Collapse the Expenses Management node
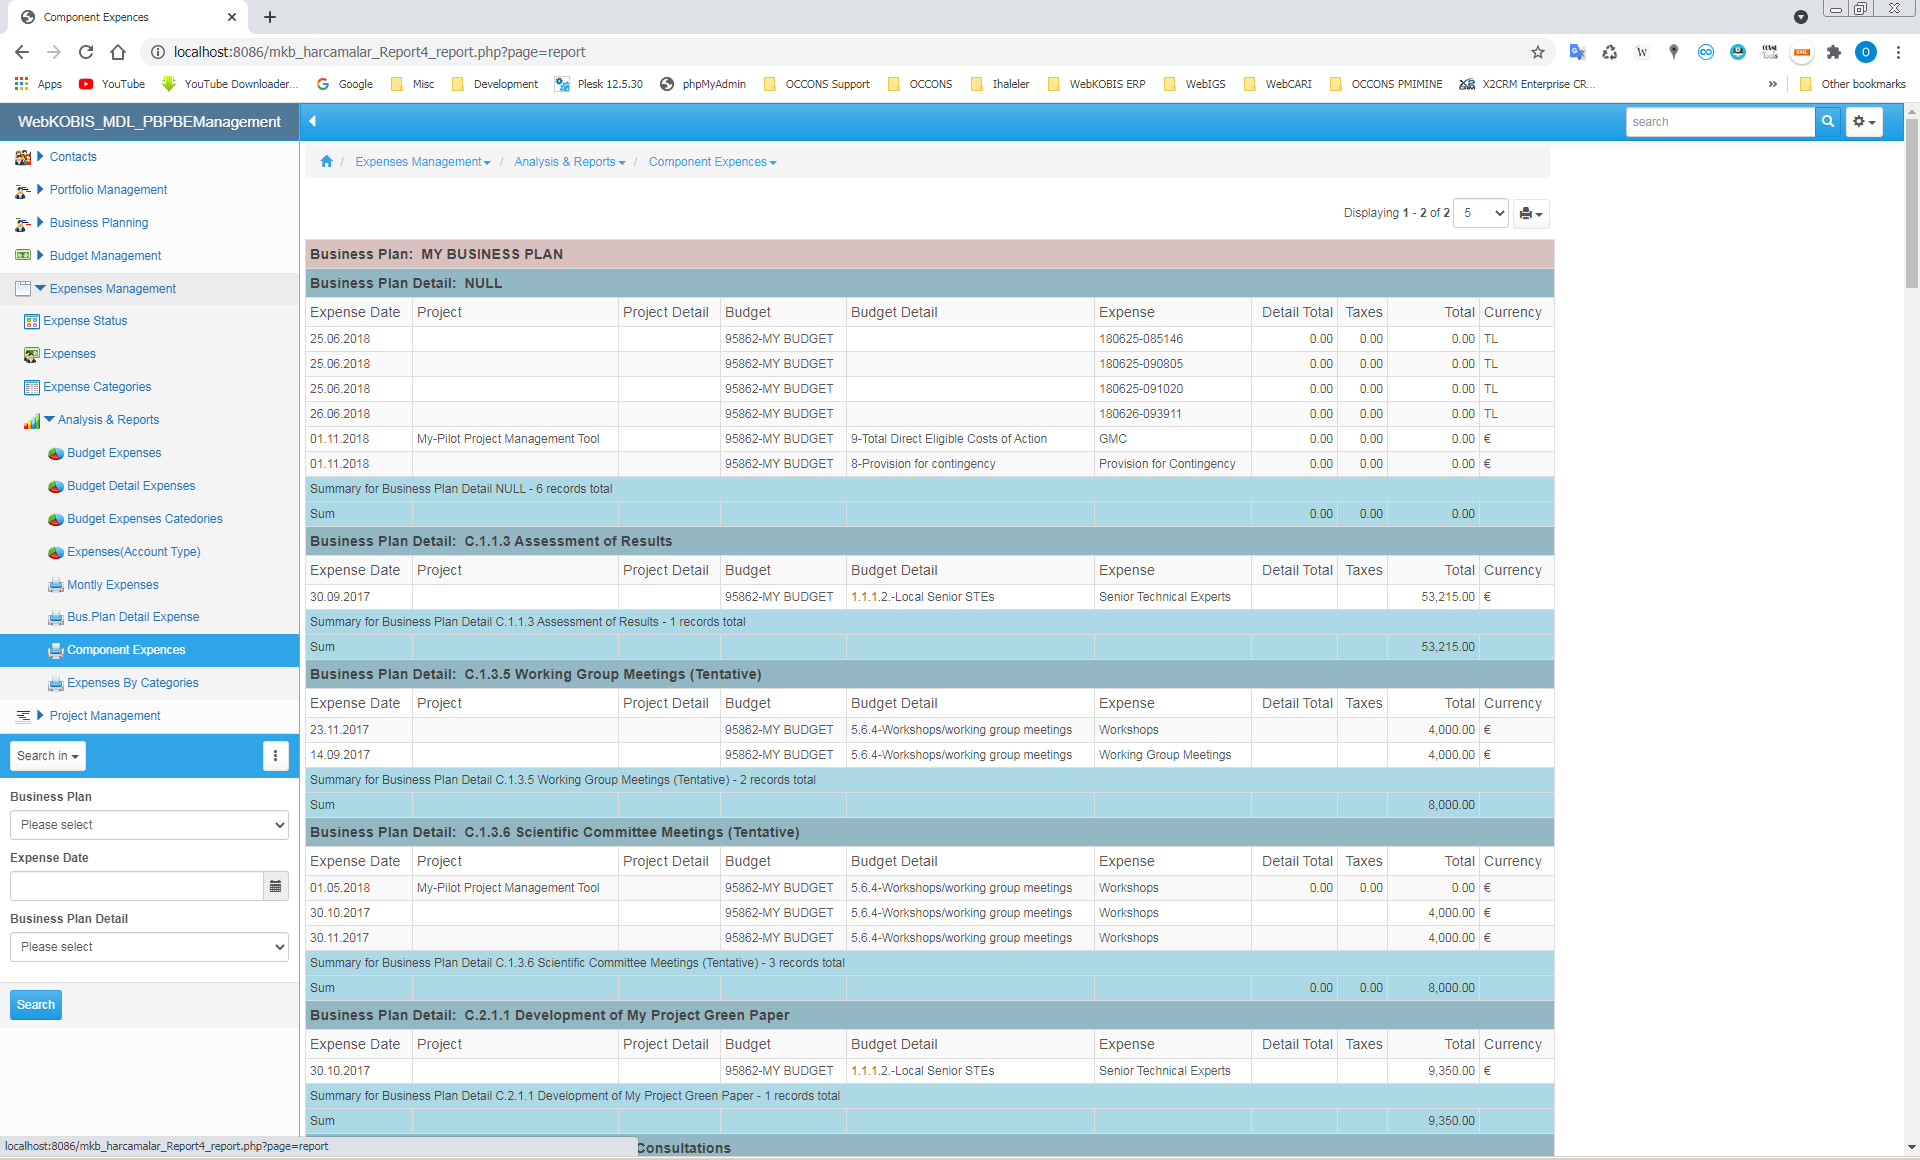Image resolution: width=1920 pixels, height=1160 pixels. (41, 288)
